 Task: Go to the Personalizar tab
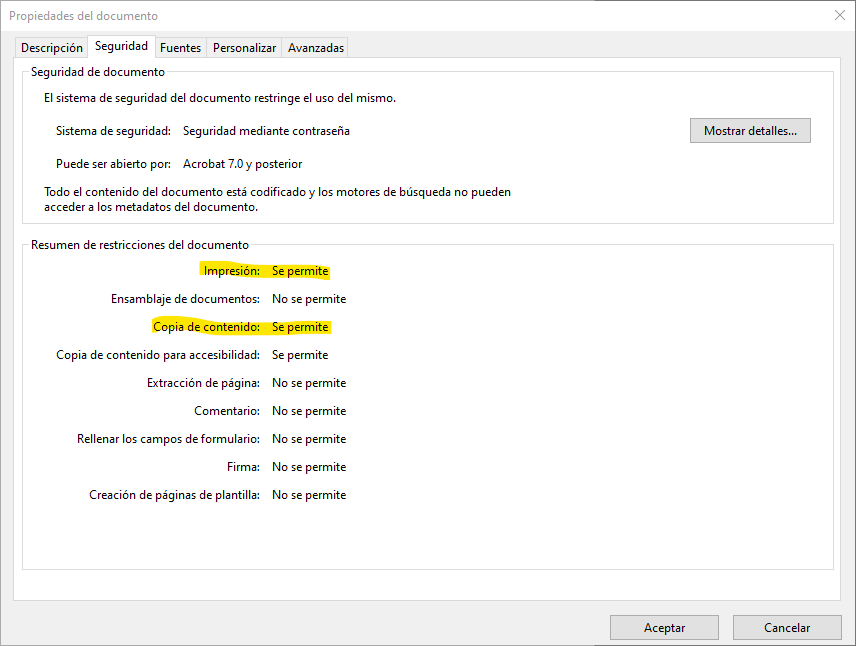coord(244,47)
